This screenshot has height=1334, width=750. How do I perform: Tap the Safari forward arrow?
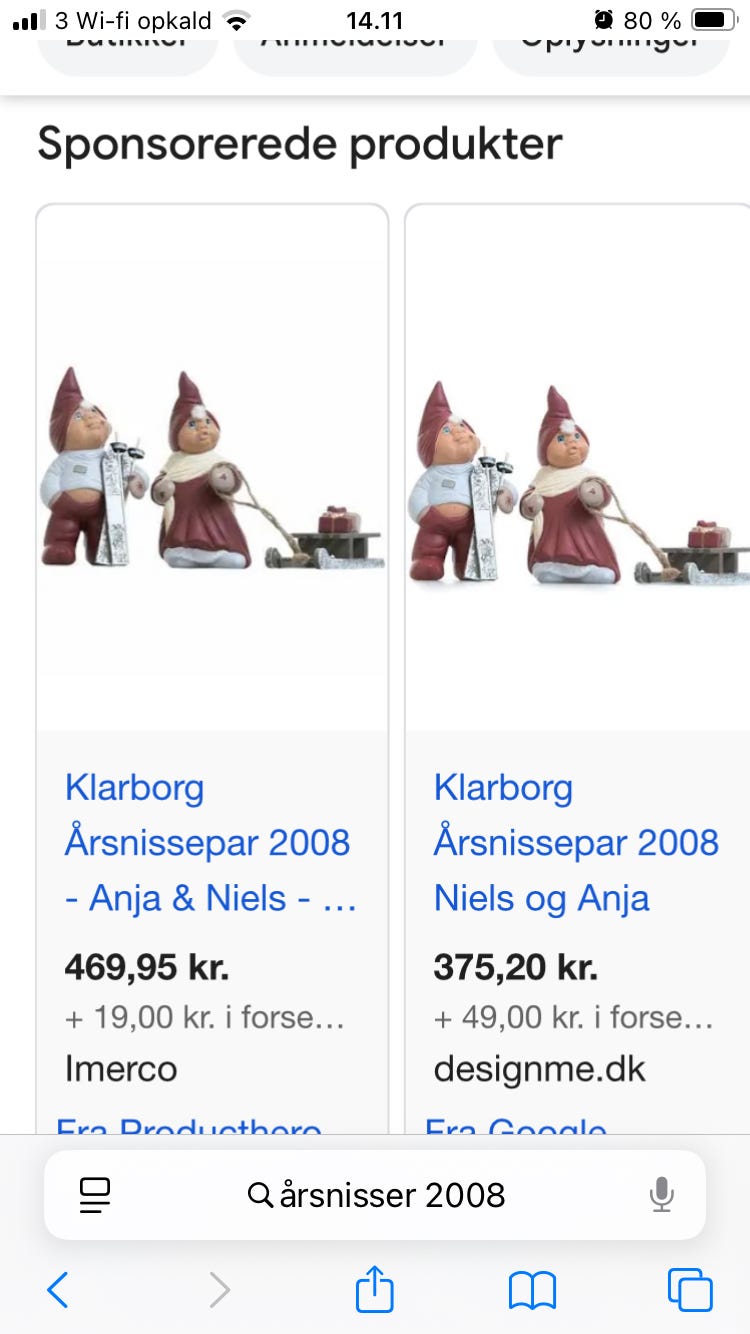pyautogui.click(x=220, y=1290)
